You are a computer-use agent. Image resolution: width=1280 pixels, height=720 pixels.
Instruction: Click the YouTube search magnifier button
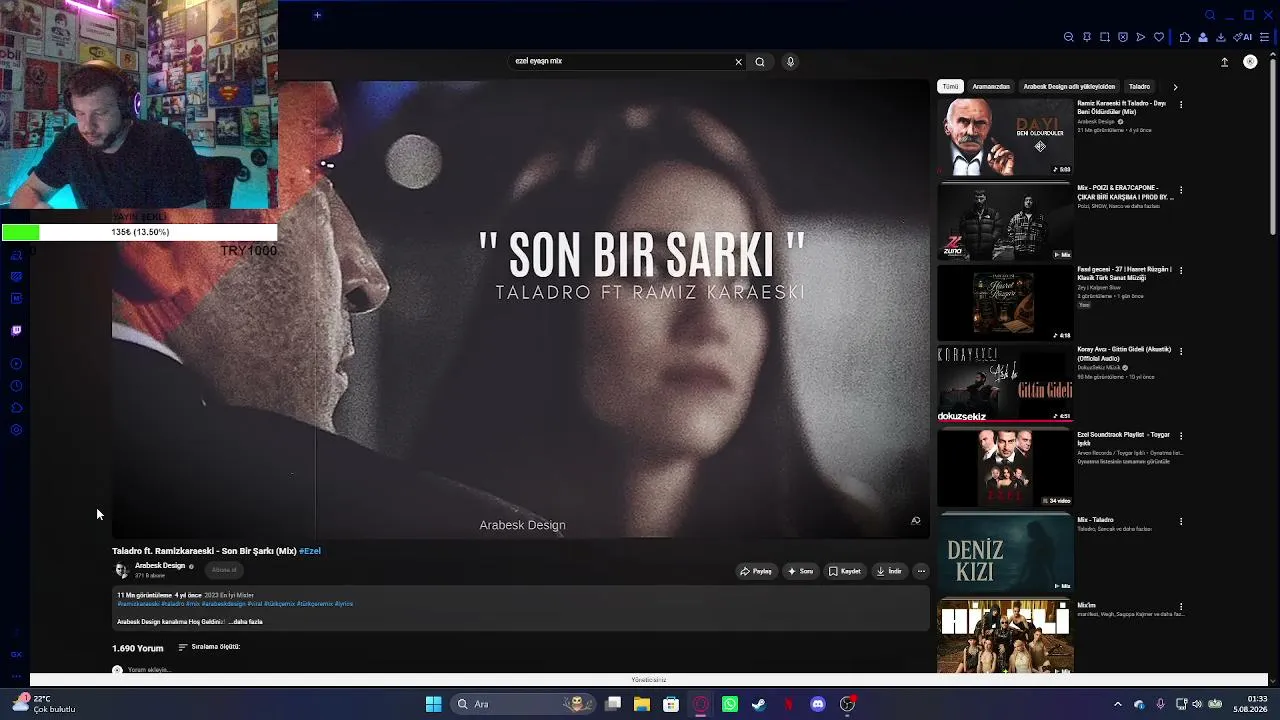tap(760, 62)
